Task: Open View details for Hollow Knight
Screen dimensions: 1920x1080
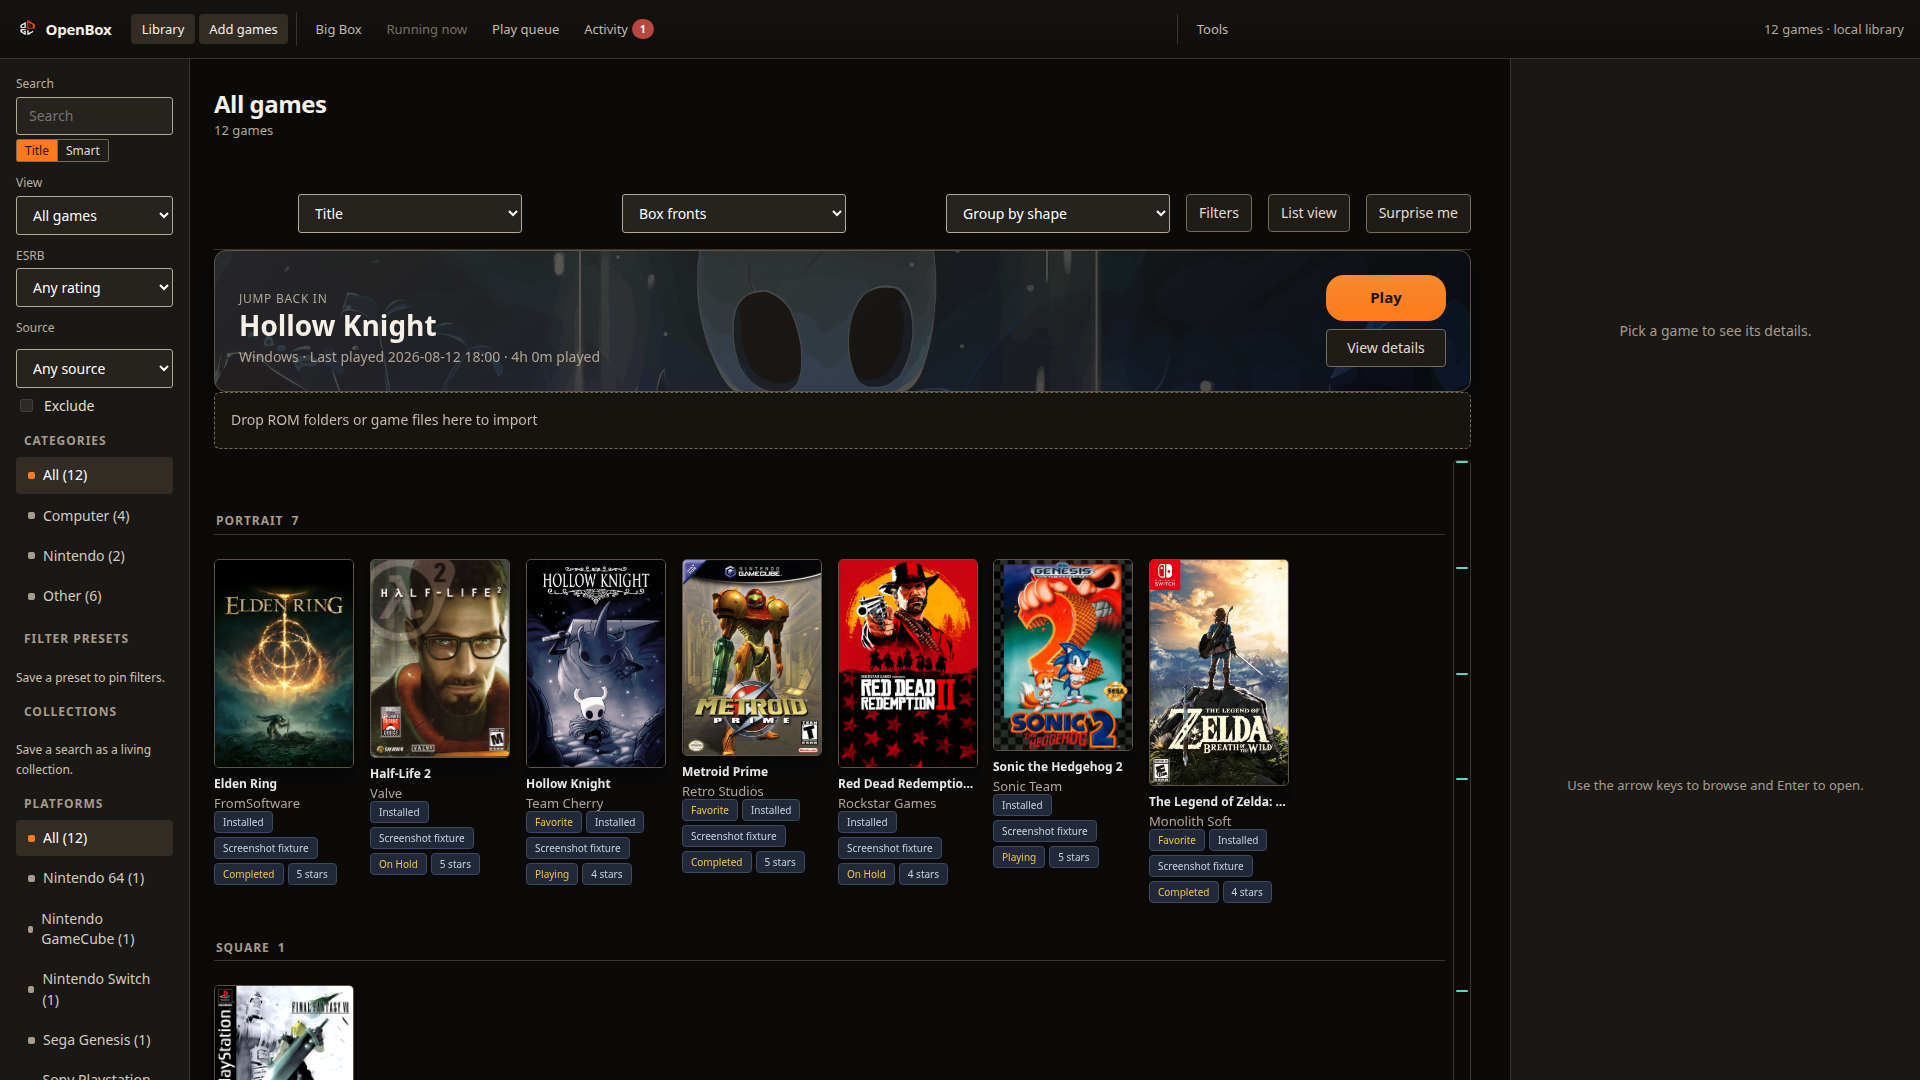Action: 1385,348
